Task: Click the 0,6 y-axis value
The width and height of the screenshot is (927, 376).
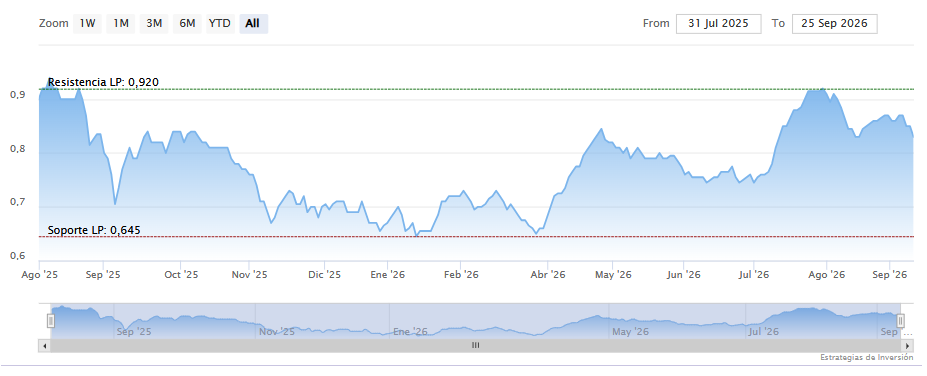Action: [17, 257]
